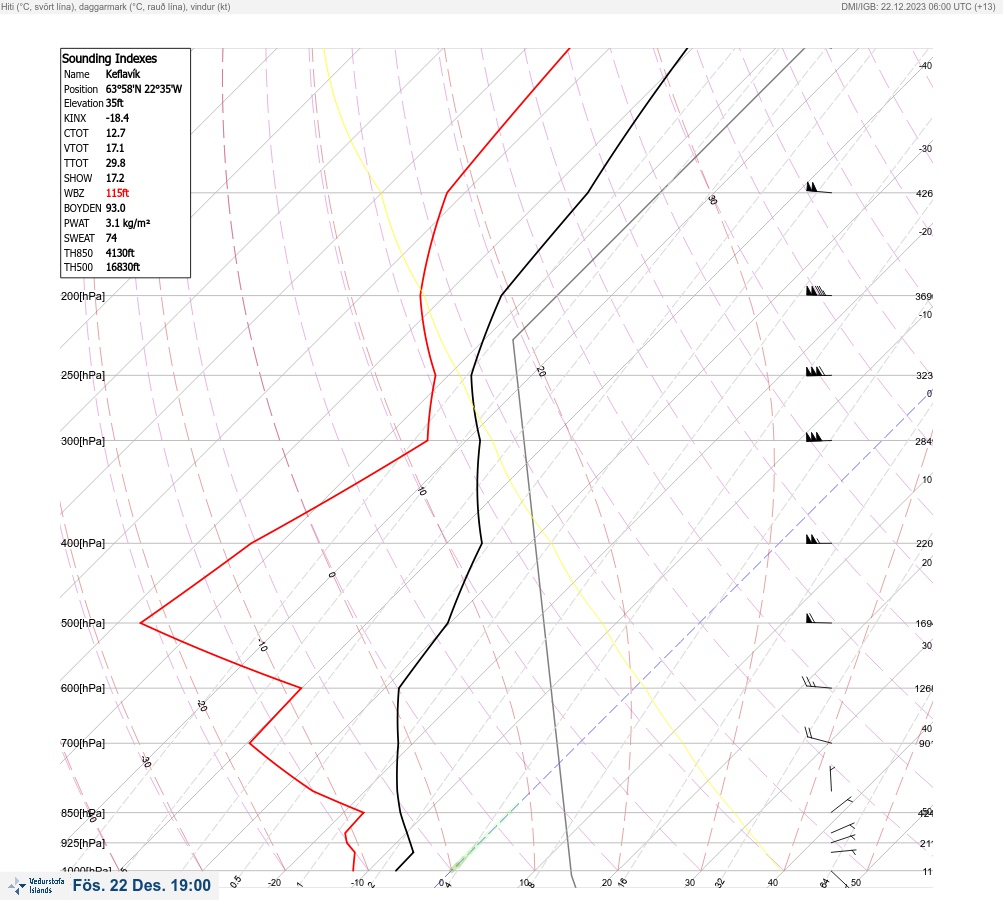This screenshot has height=900, width=1003.
Task: Click the 850[hPa] pressure level label
Action: point(83,813)
